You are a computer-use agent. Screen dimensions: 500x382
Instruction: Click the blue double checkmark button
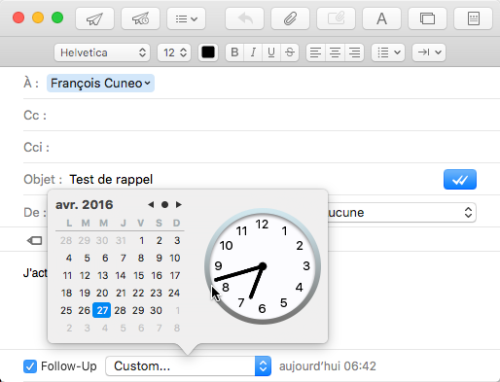(460, 180)
